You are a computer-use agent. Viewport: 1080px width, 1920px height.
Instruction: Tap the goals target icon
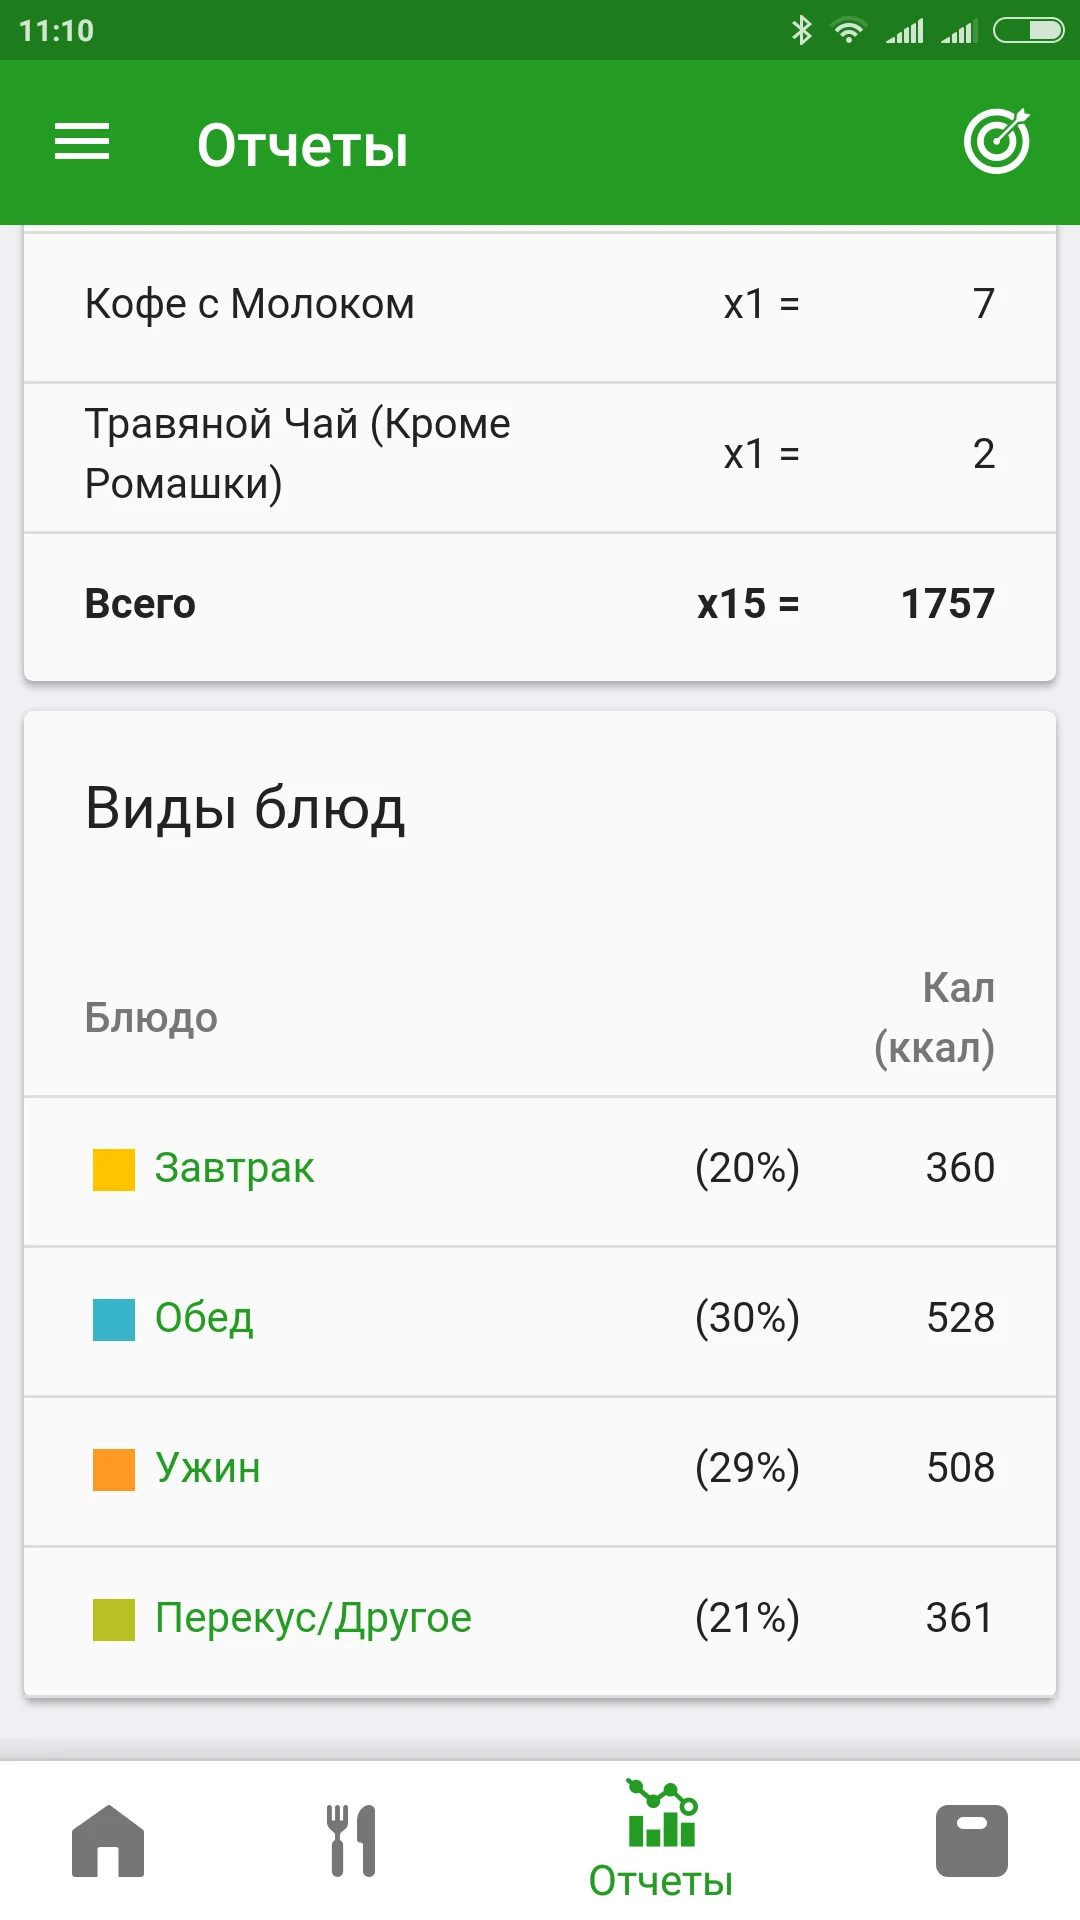996,142
